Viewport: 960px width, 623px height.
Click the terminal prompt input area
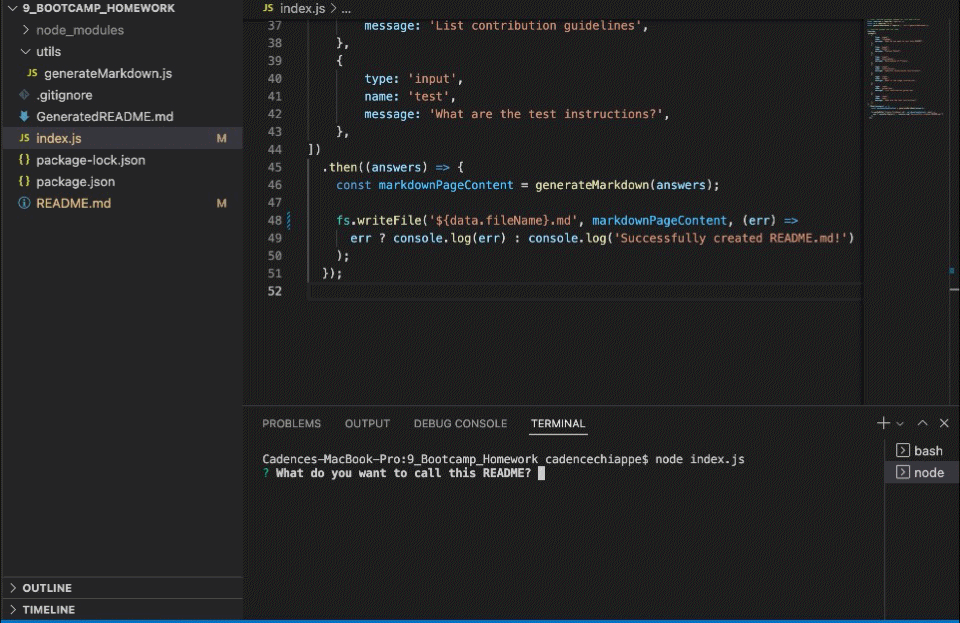coord(541,473)
